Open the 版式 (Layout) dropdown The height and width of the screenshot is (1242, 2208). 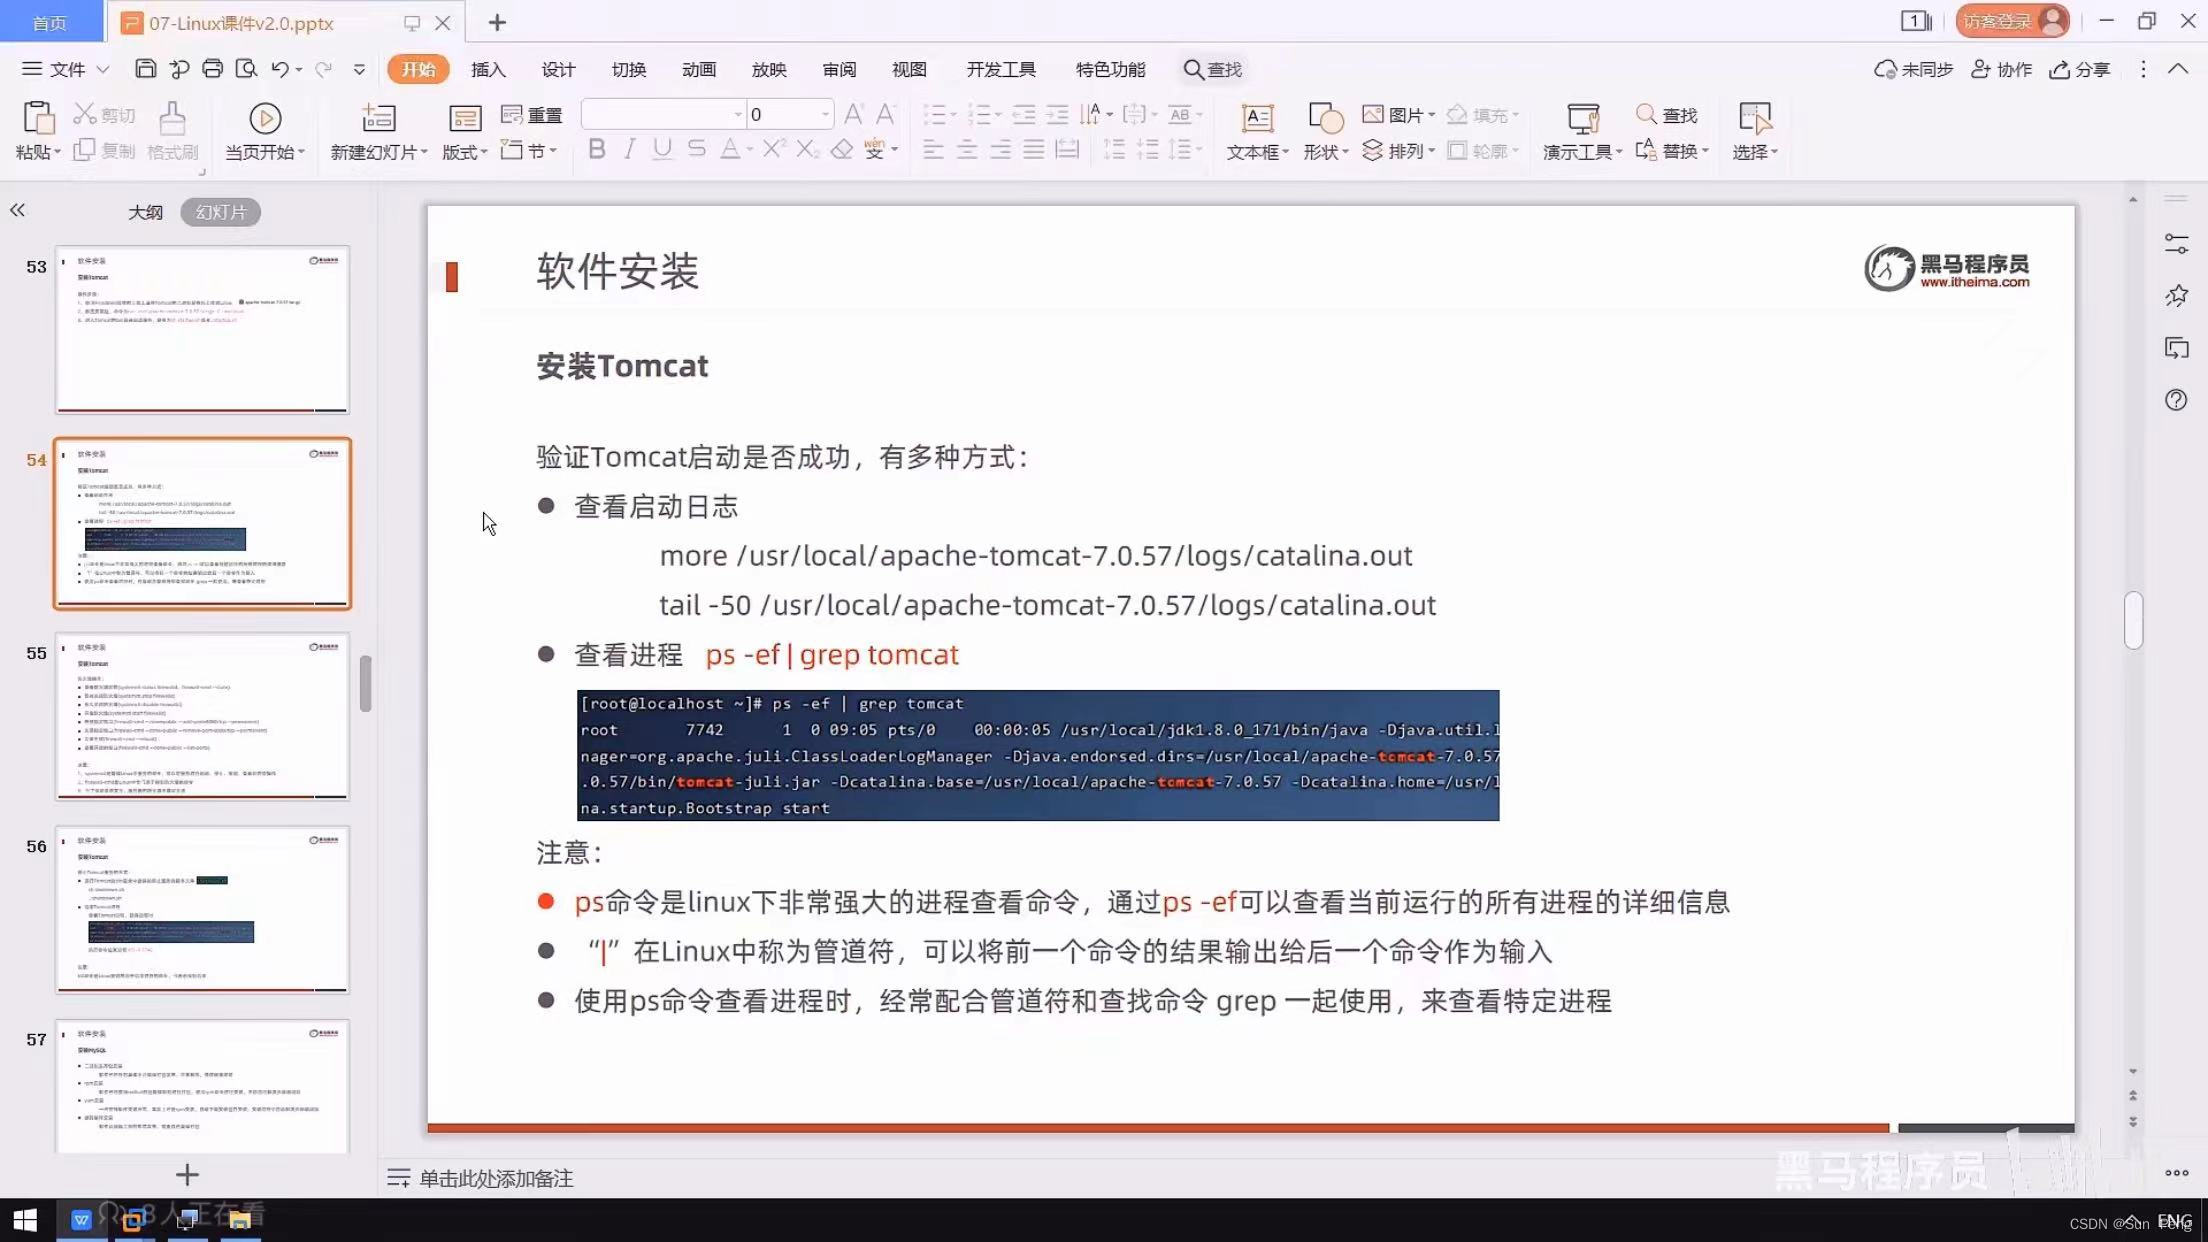tap(465, 152)
